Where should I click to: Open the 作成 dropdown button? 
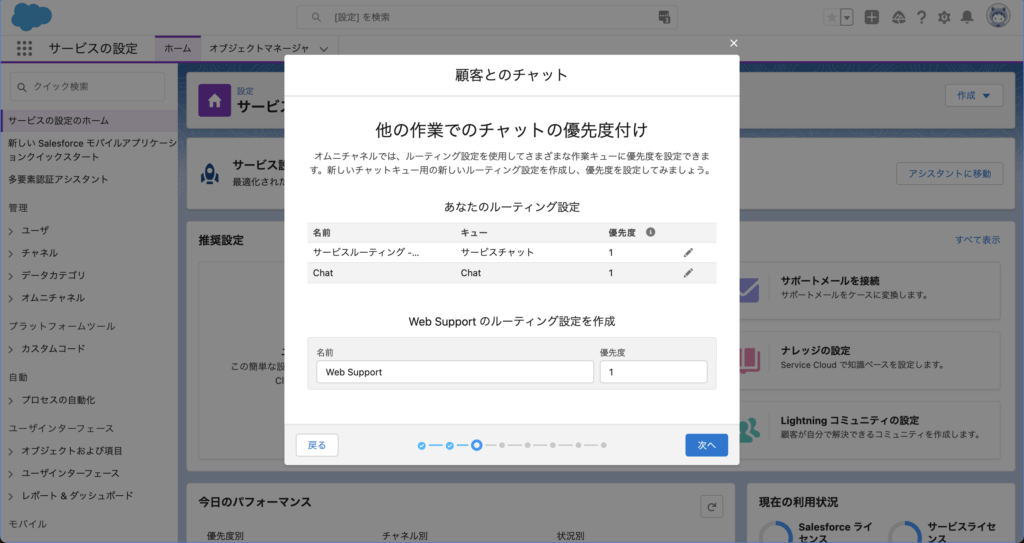point(974,95)
